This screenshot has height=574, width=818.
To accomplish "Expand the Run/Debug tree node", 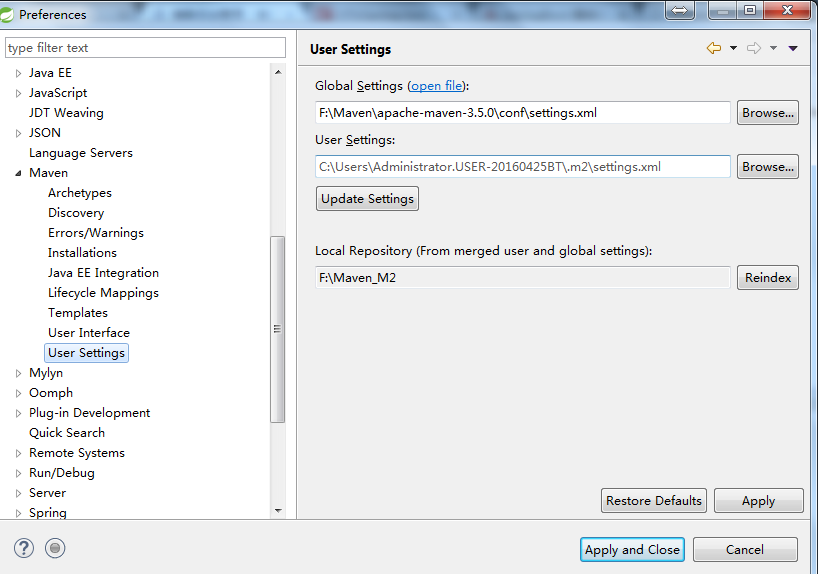I will [18, 473].
